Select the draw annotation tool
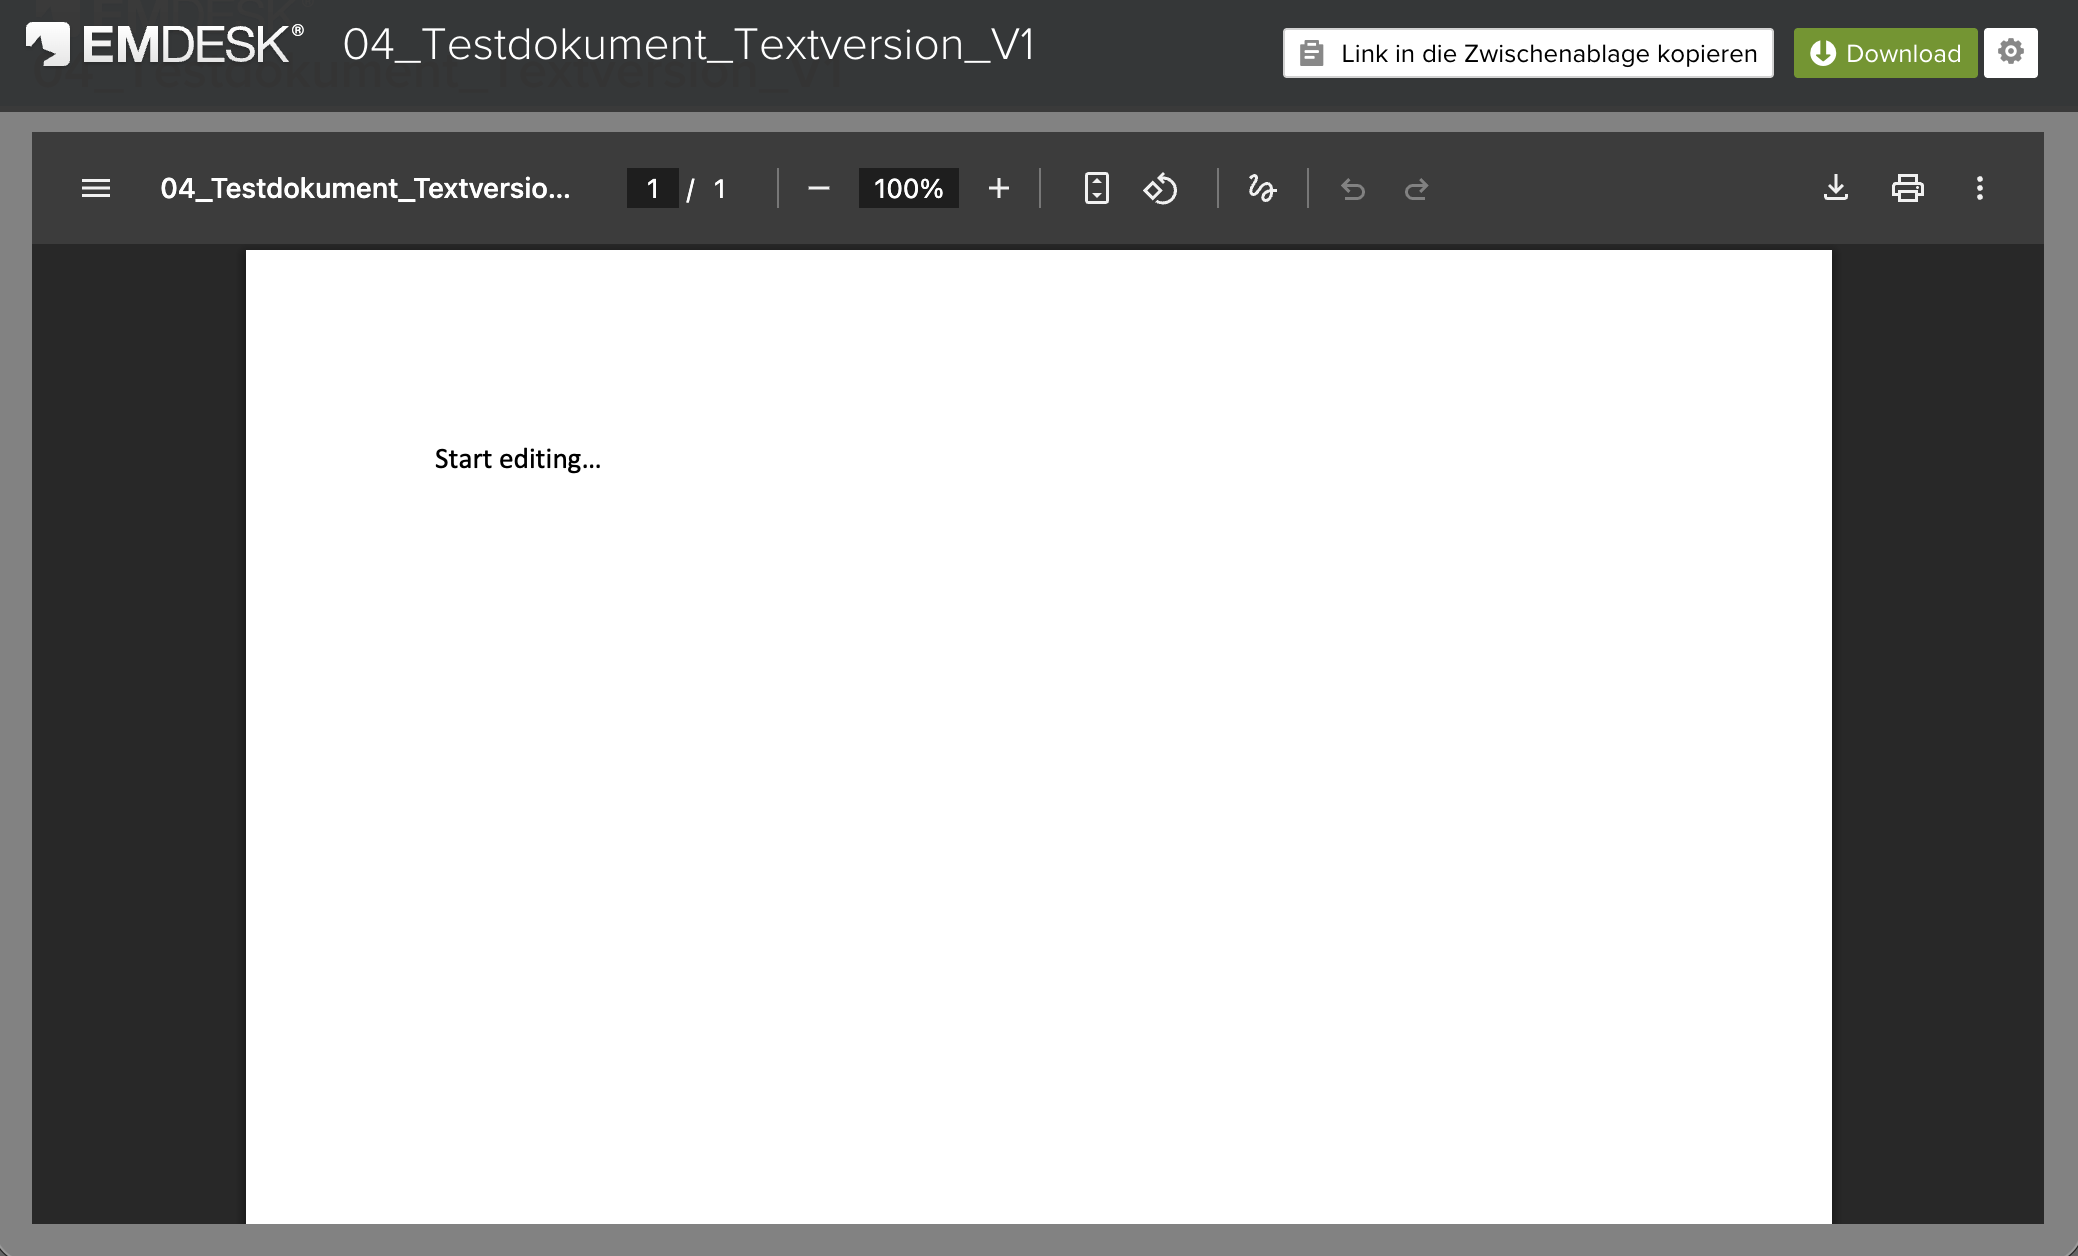The height and width of the screenshot is (1256, 2078). [1262, 188]
